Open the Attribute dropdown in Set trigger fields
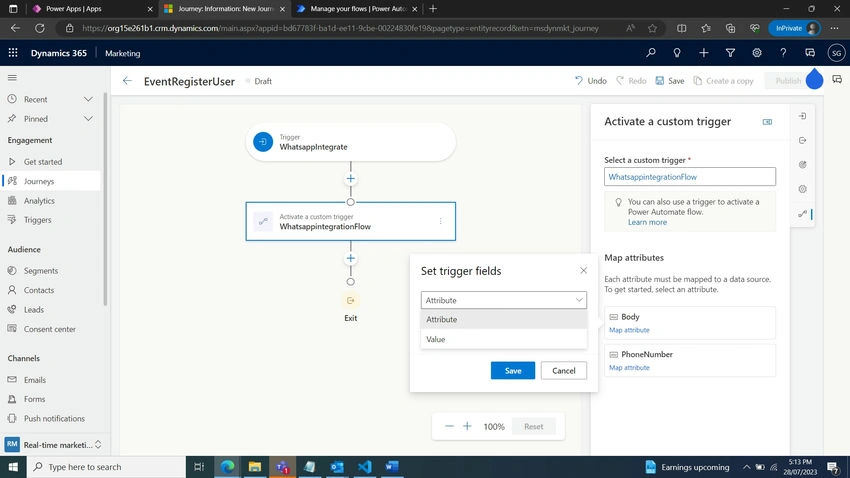The height and width of the screenshot is (478, 850). [x=504, y=300]
